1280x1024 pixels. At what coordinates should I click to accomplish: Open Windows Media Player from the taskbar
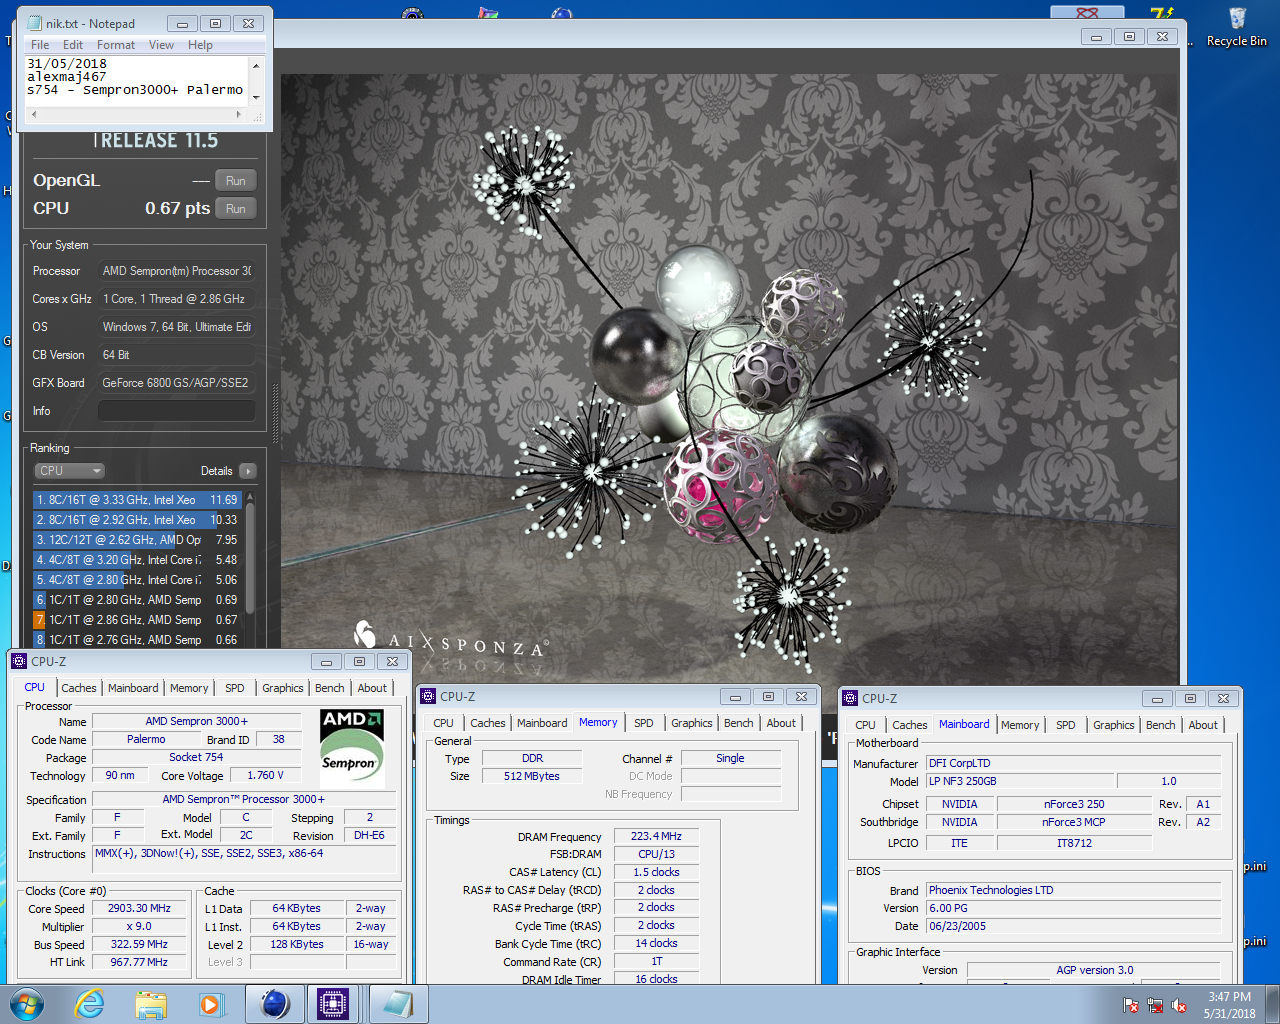point(211,1004)
